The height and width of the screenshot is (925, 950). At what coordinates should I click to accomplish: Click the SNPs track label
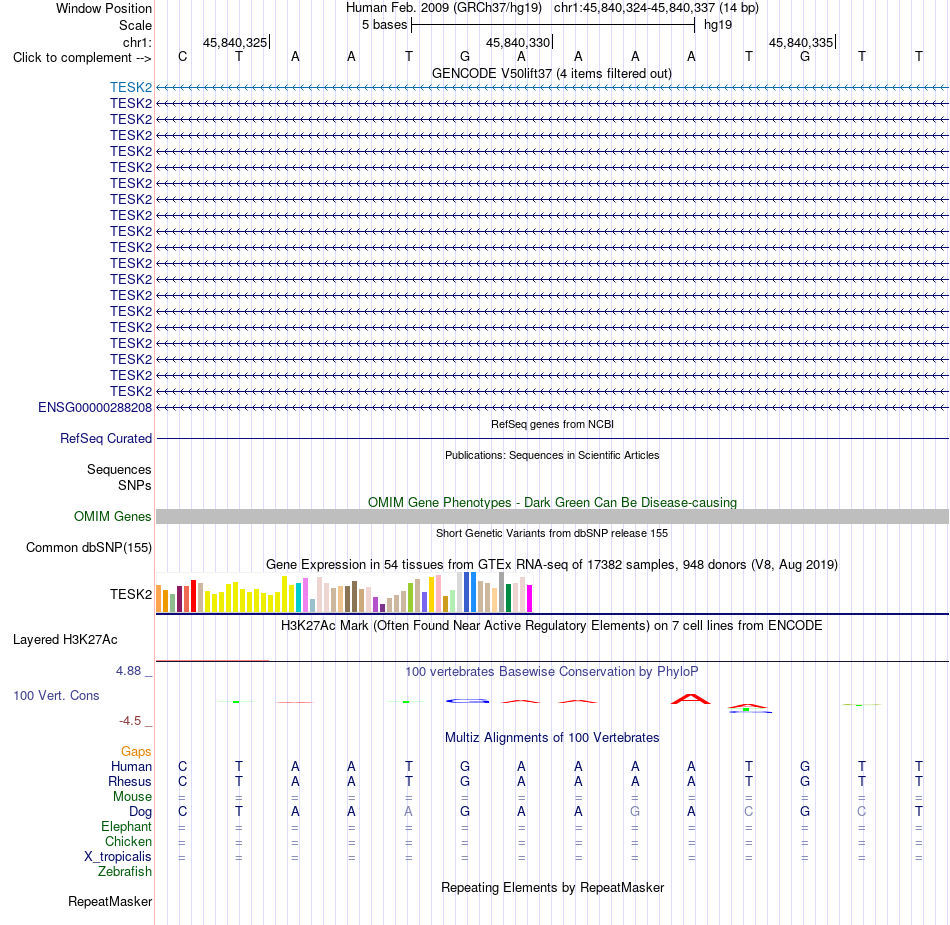tap(135, 485)
